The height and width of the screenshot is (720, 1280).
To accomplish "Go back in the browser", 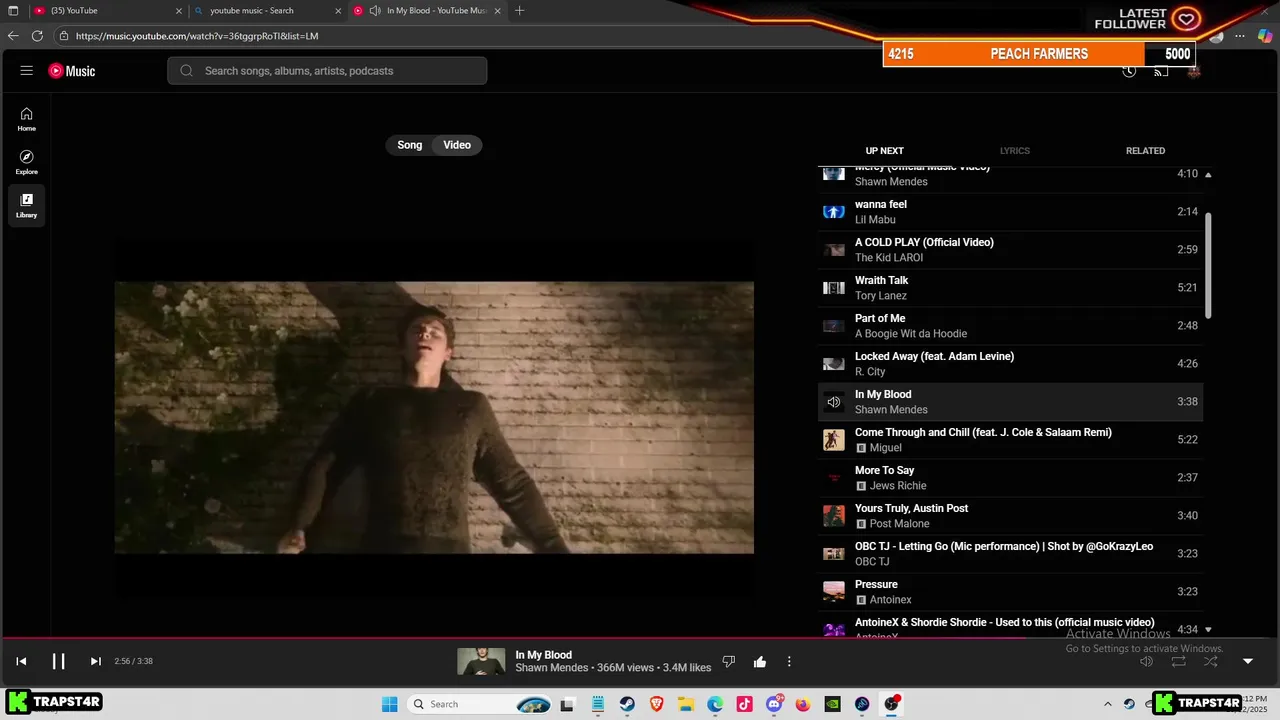I will 13,36.
